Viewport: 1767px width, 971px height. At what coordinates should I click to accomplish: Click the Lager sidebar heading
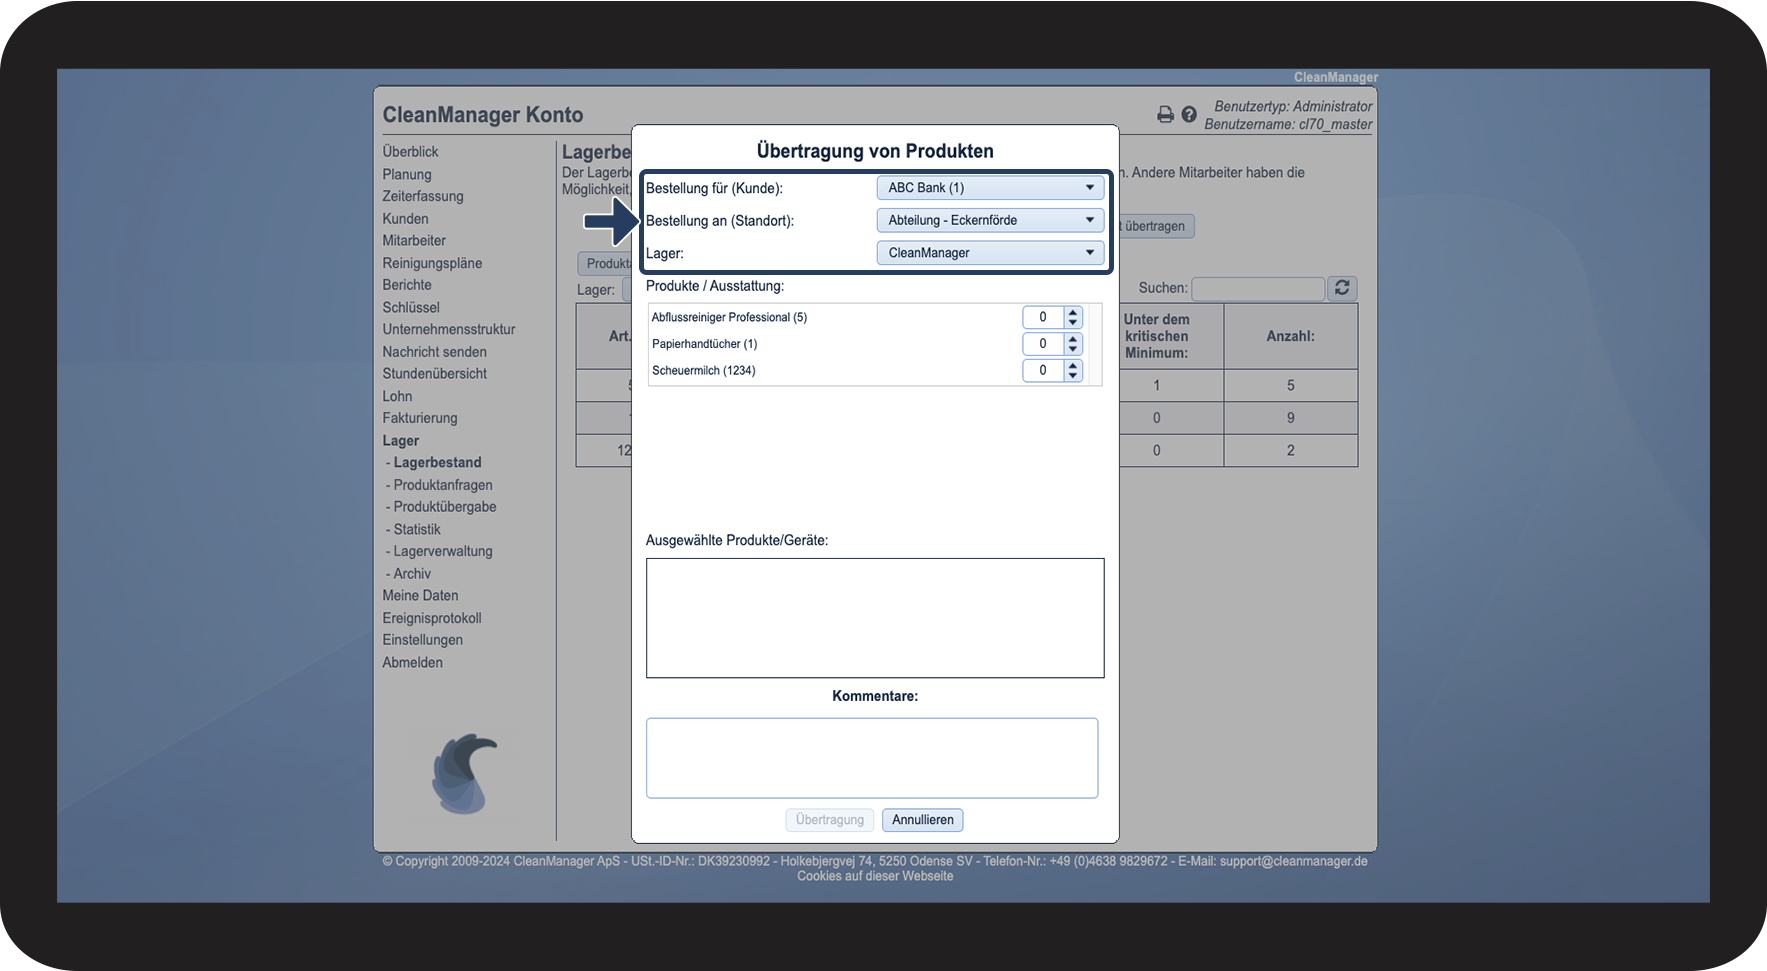[x=401, y=441]
